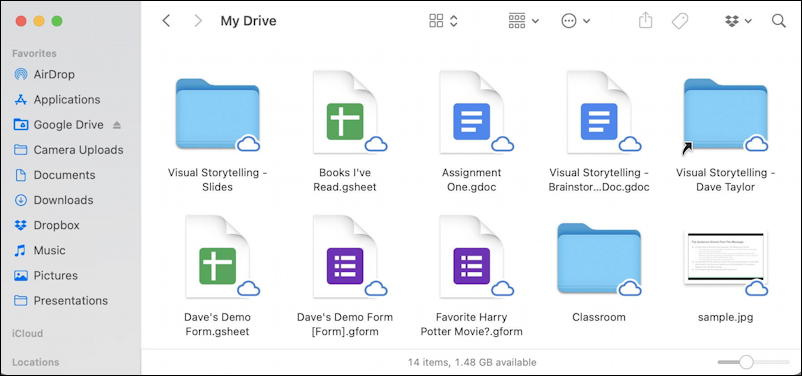Select the Visual Storytelling Brainstor...Doc.gdoc icon
The width and height of the screenshot is (802, 376).
pos(599,112)
